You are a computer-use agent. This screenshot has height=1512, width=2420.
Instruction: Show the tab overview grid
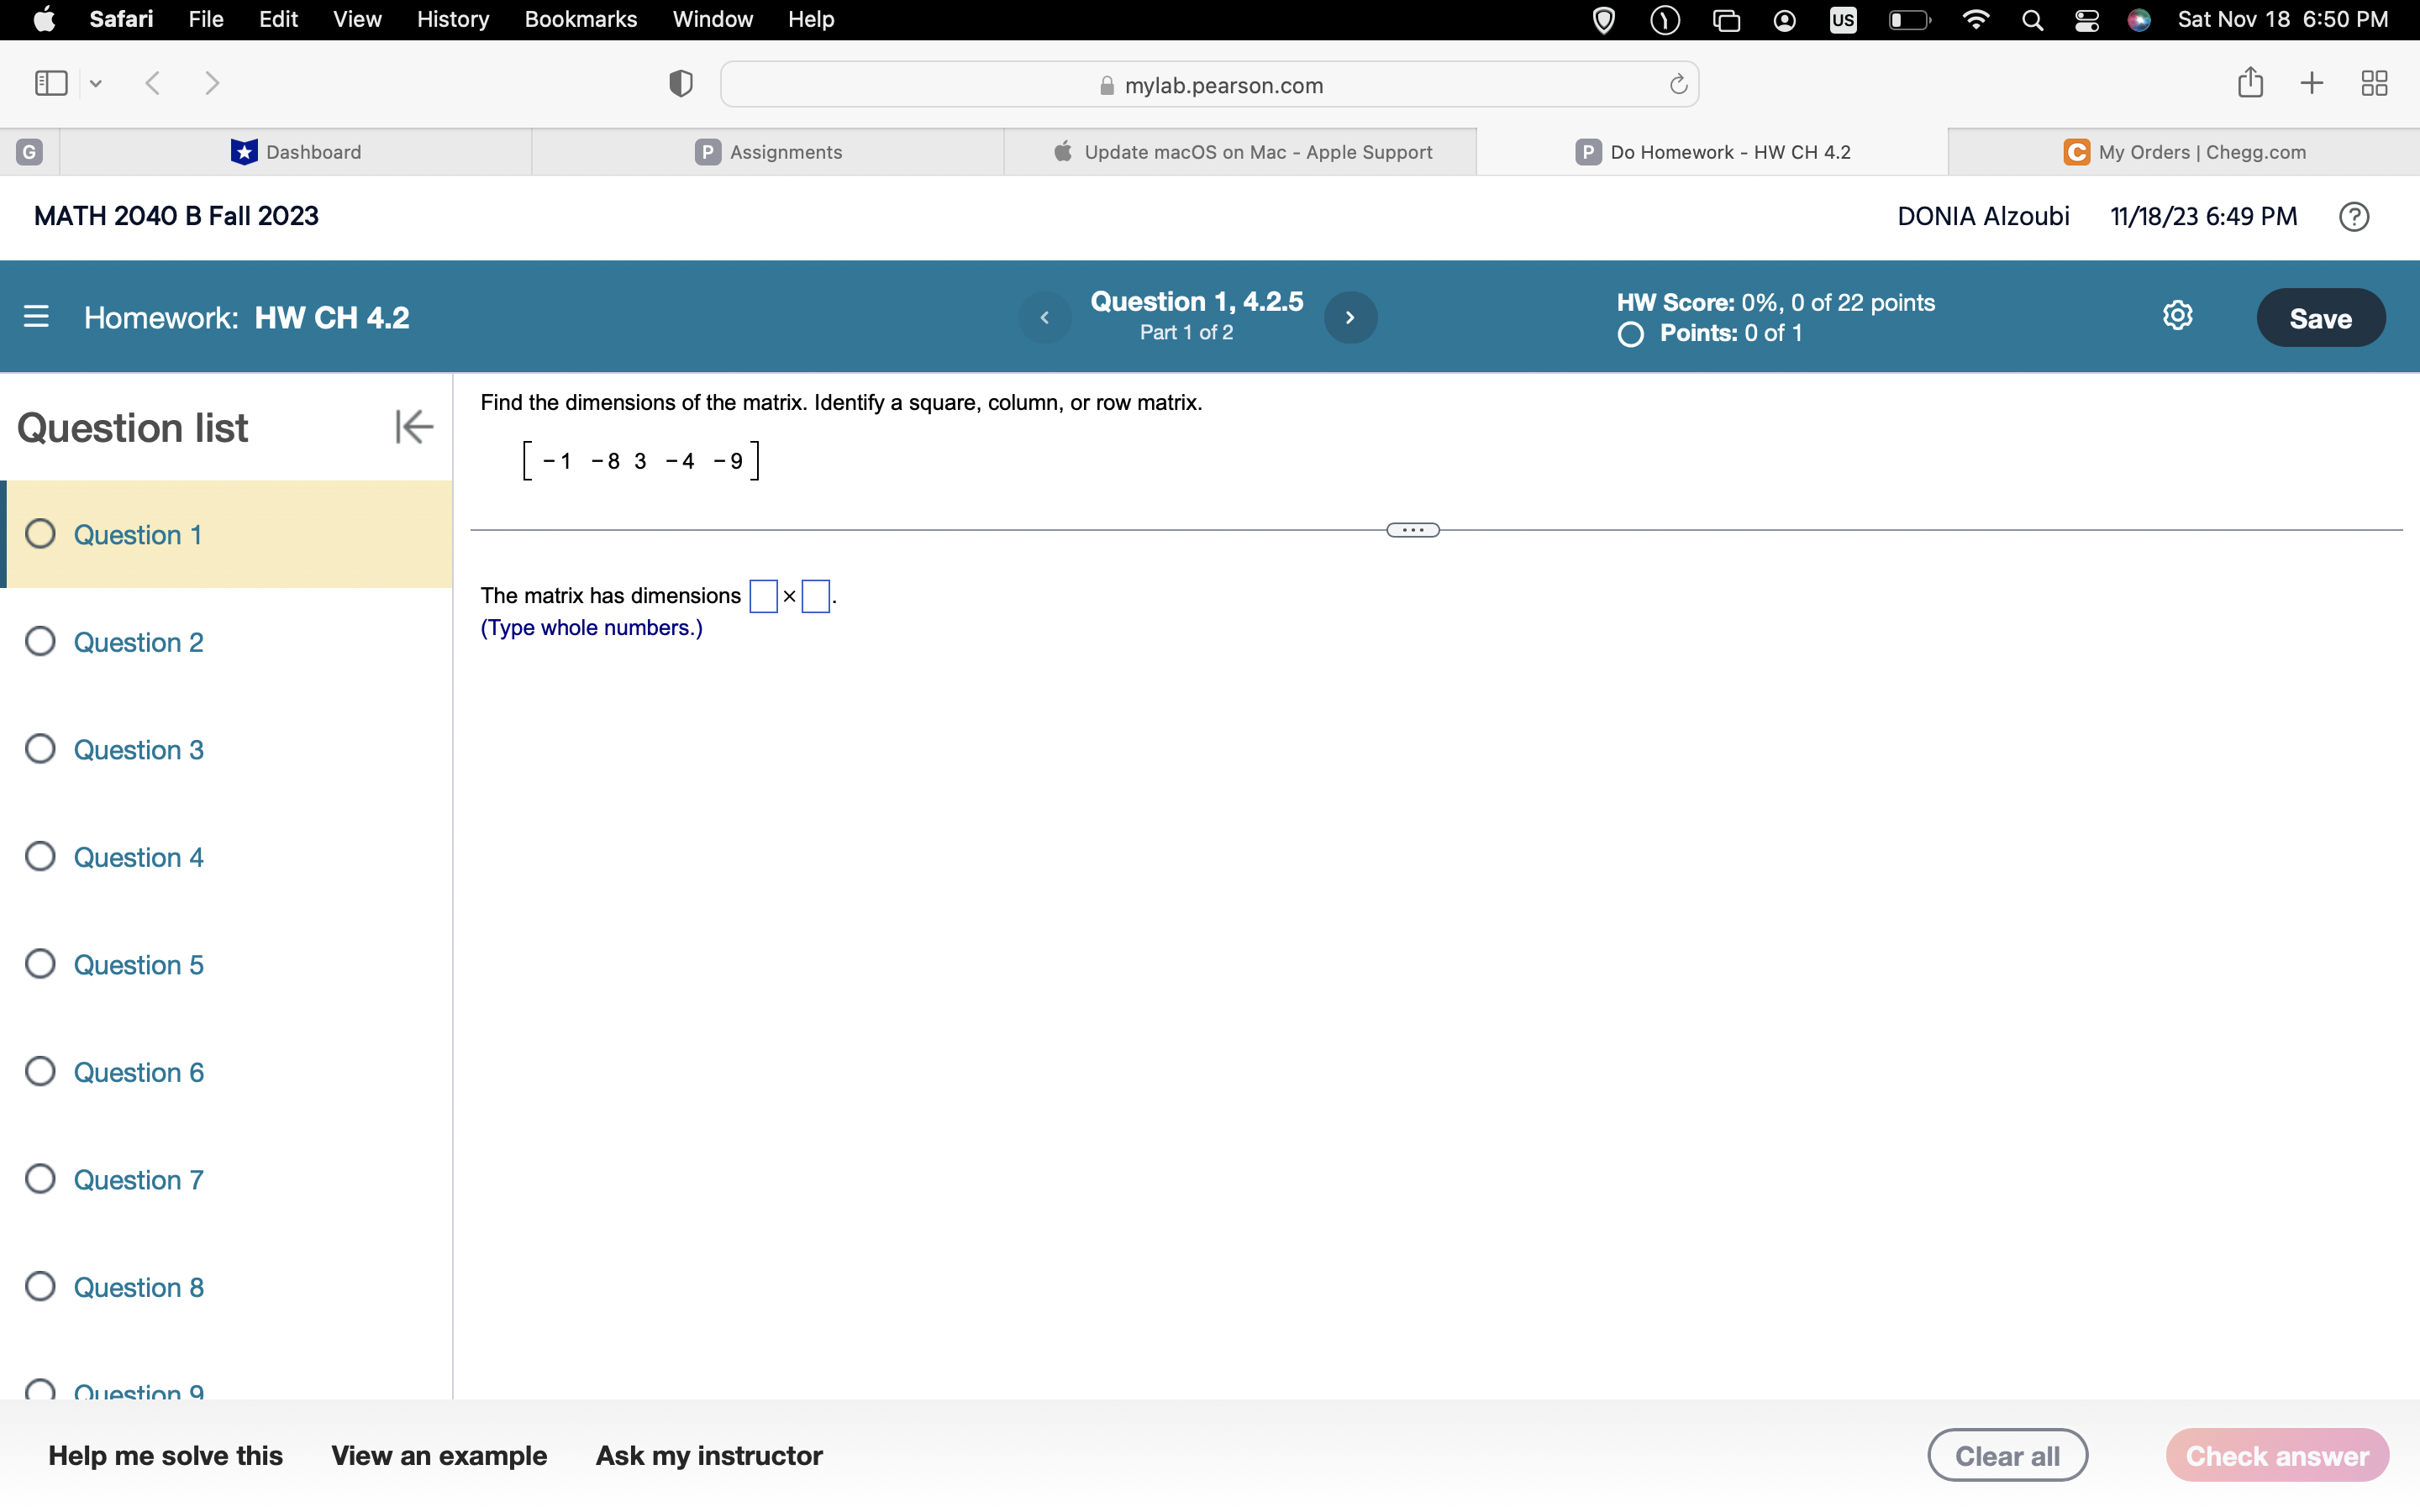2374,83
